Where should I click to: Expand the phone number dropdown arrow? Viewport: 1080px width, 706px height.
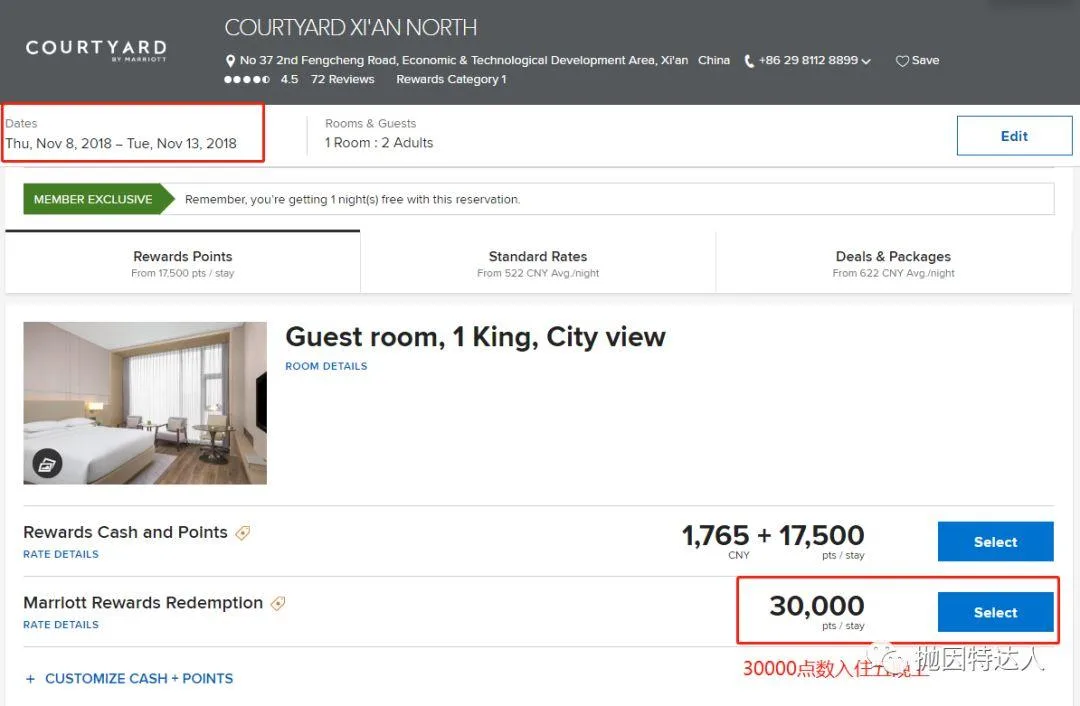(x=866, y=62)
